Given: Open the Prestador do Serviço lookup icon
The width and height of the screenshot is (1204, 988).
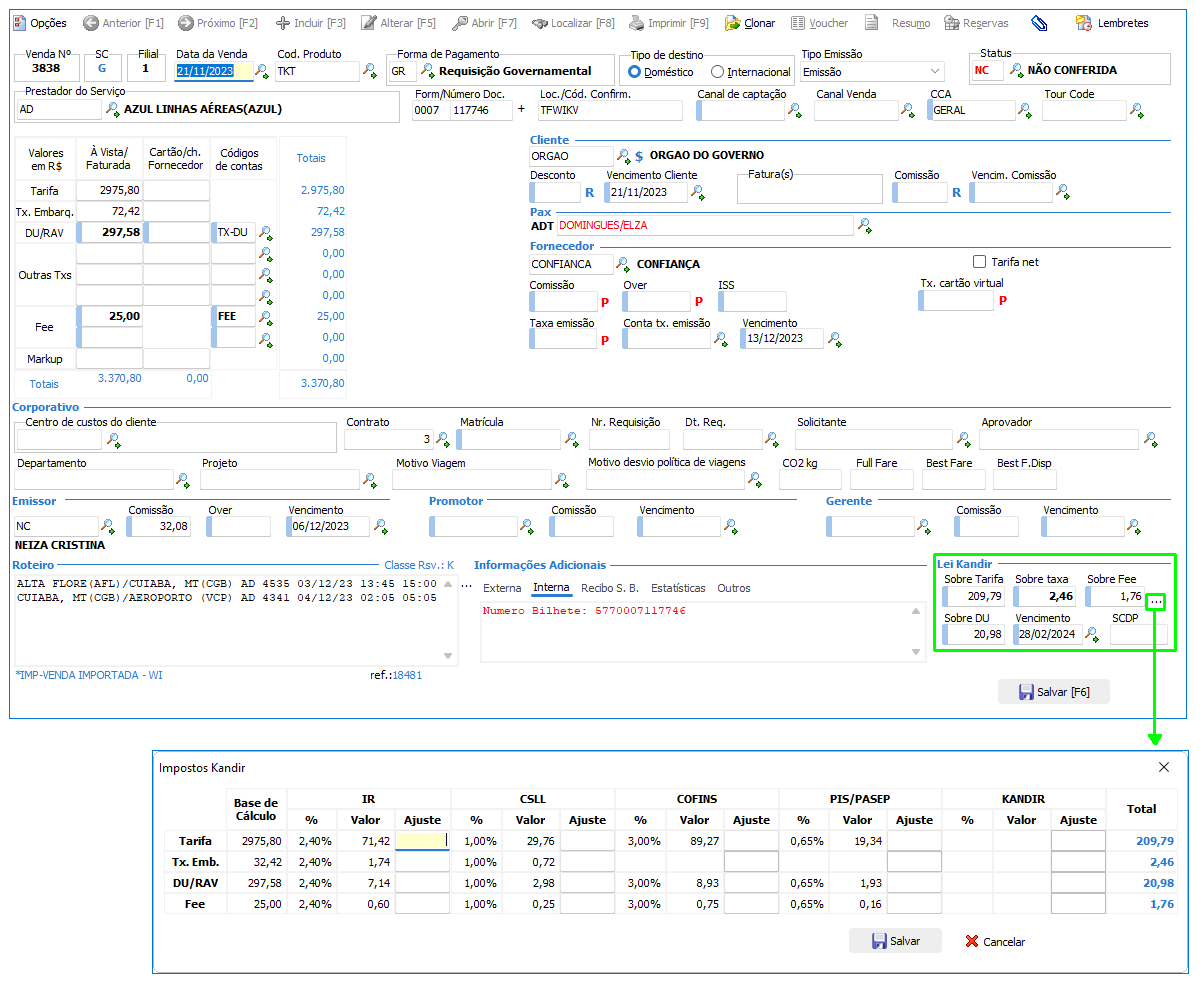Looking at the screenshot, I should pos(112,110).
